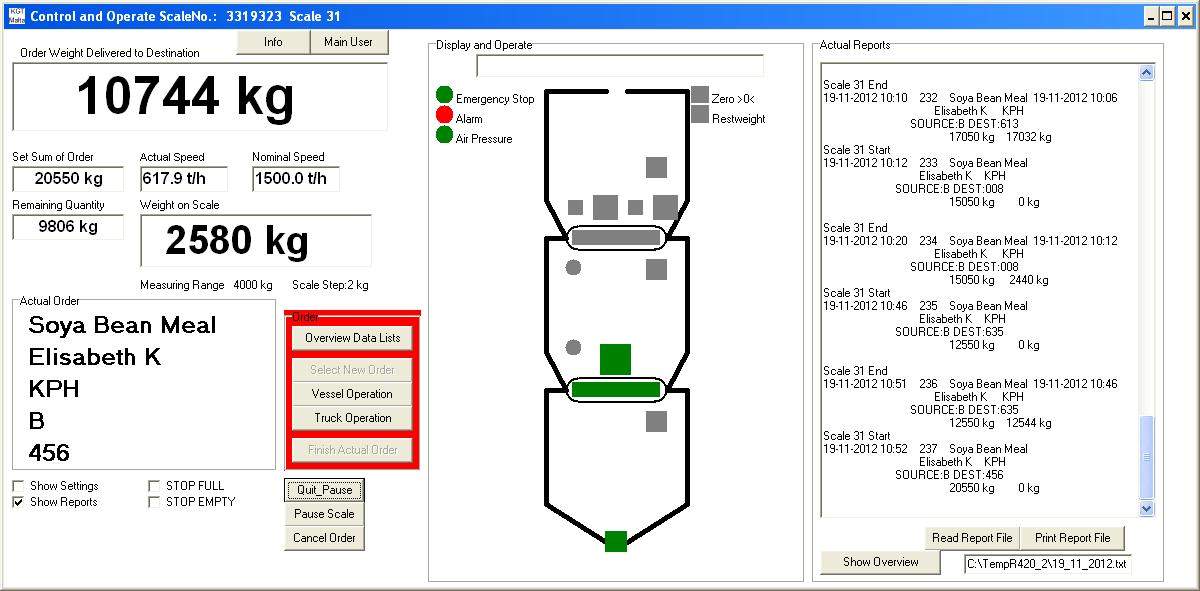The height and width of the screenshot is (591, 1200).
Task: Click the 2580 kg Weight on Scale display
Action: click(x=256, y=241)
